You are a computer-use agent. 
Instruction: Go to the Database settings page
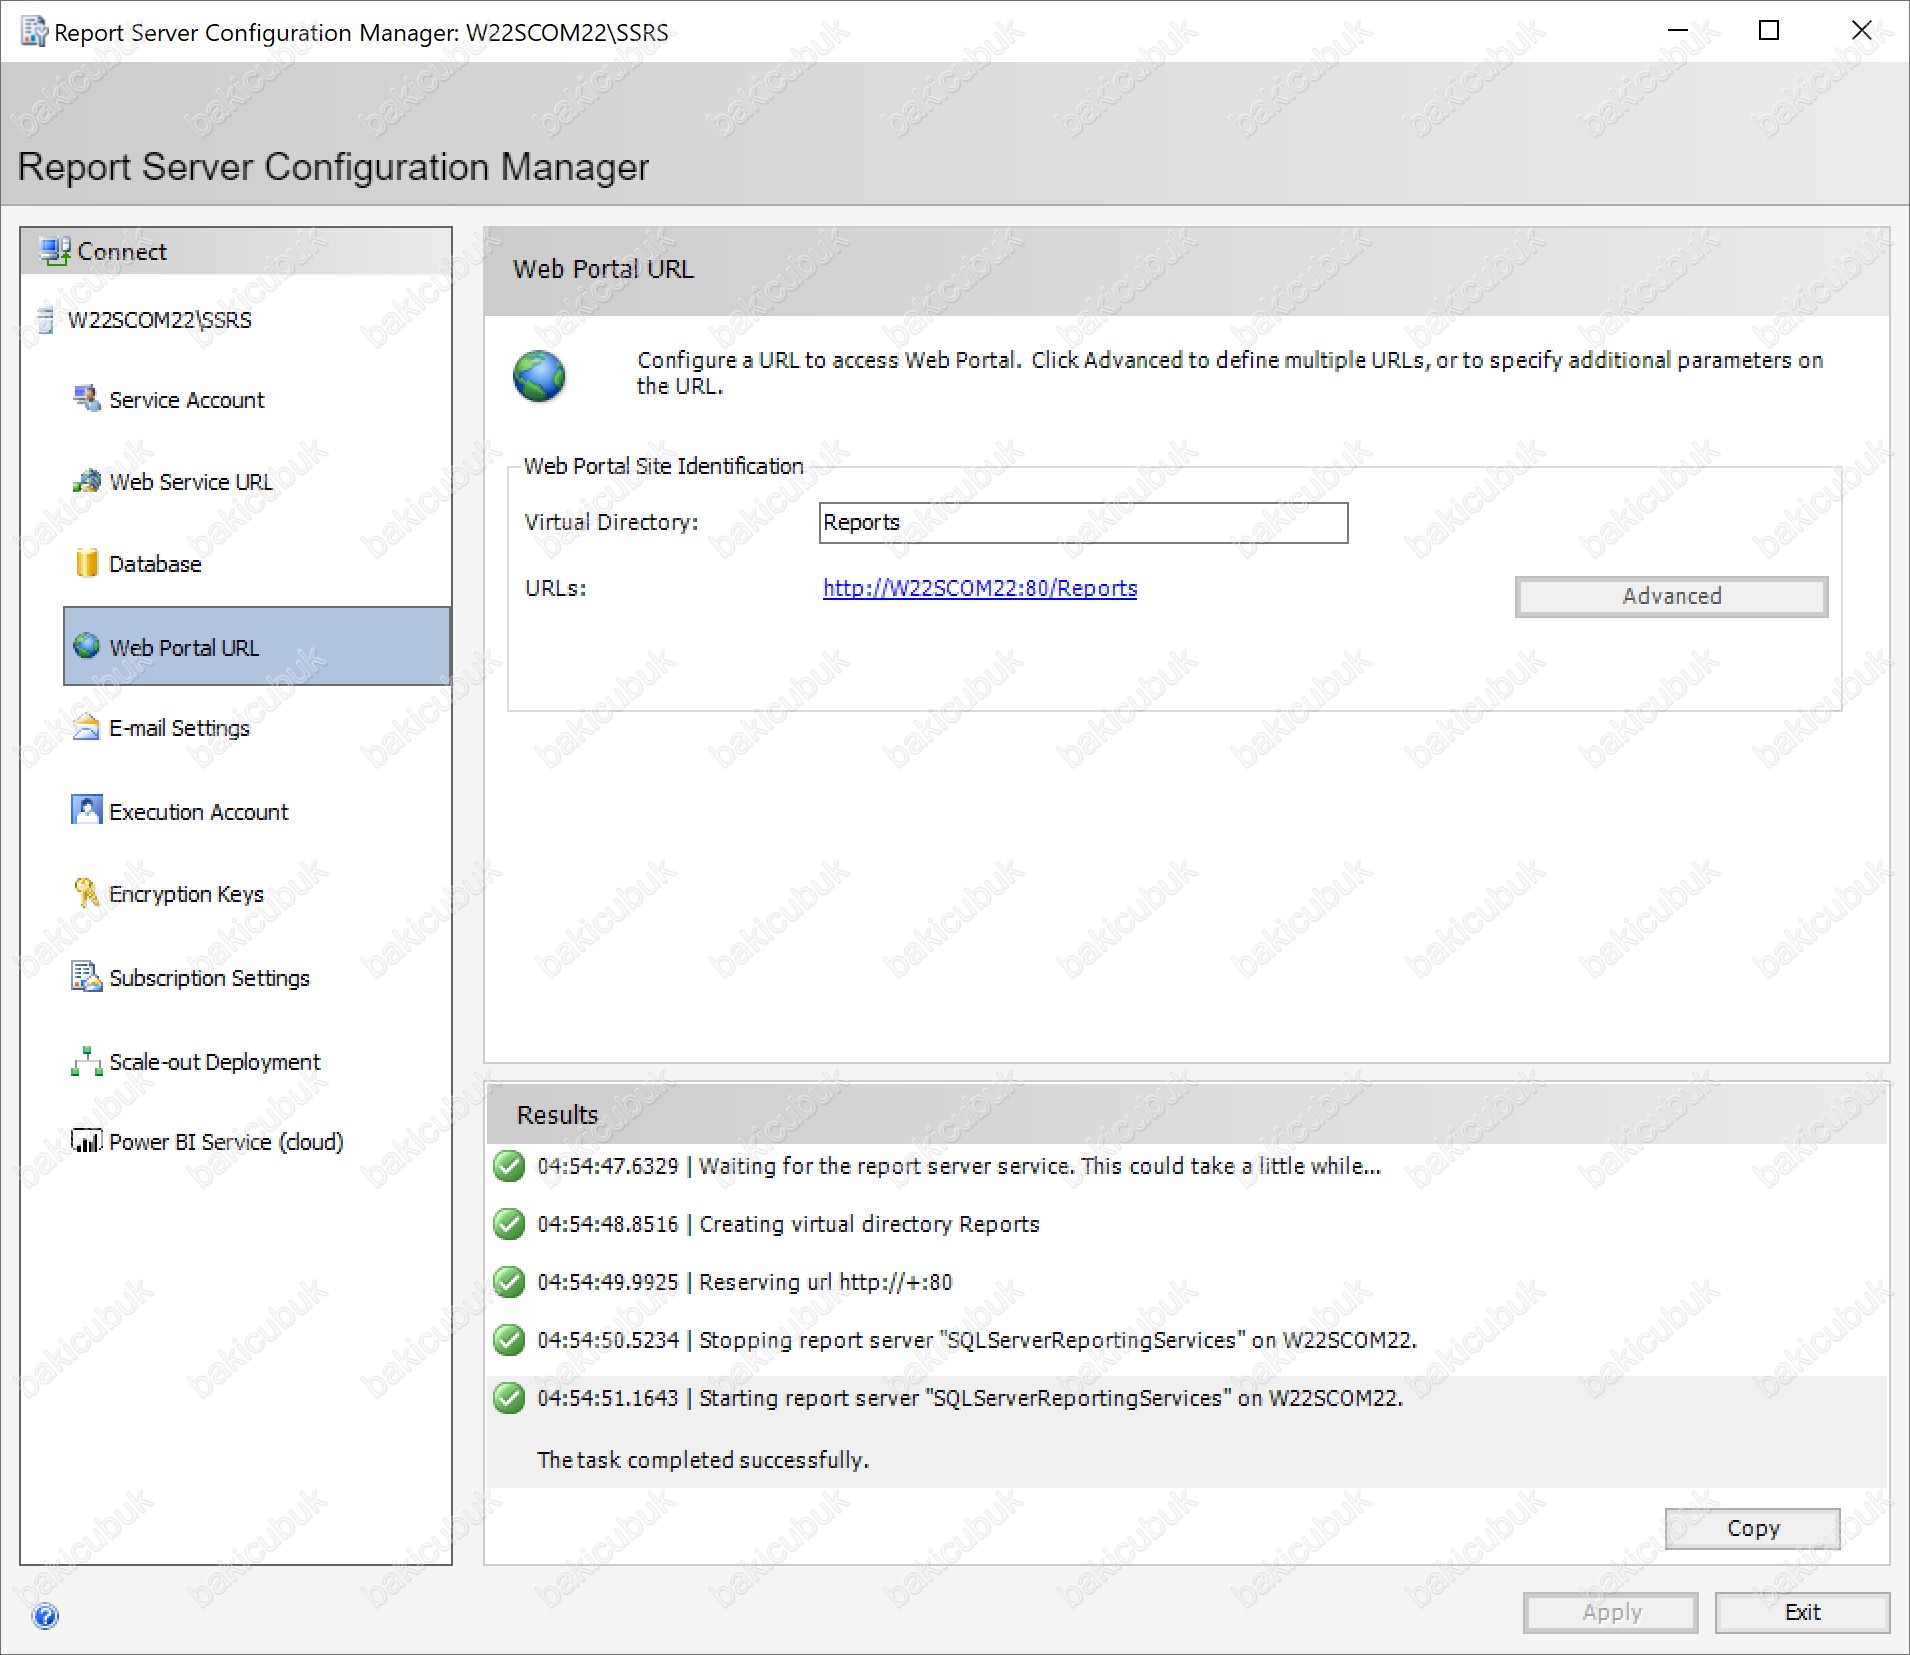155,564
